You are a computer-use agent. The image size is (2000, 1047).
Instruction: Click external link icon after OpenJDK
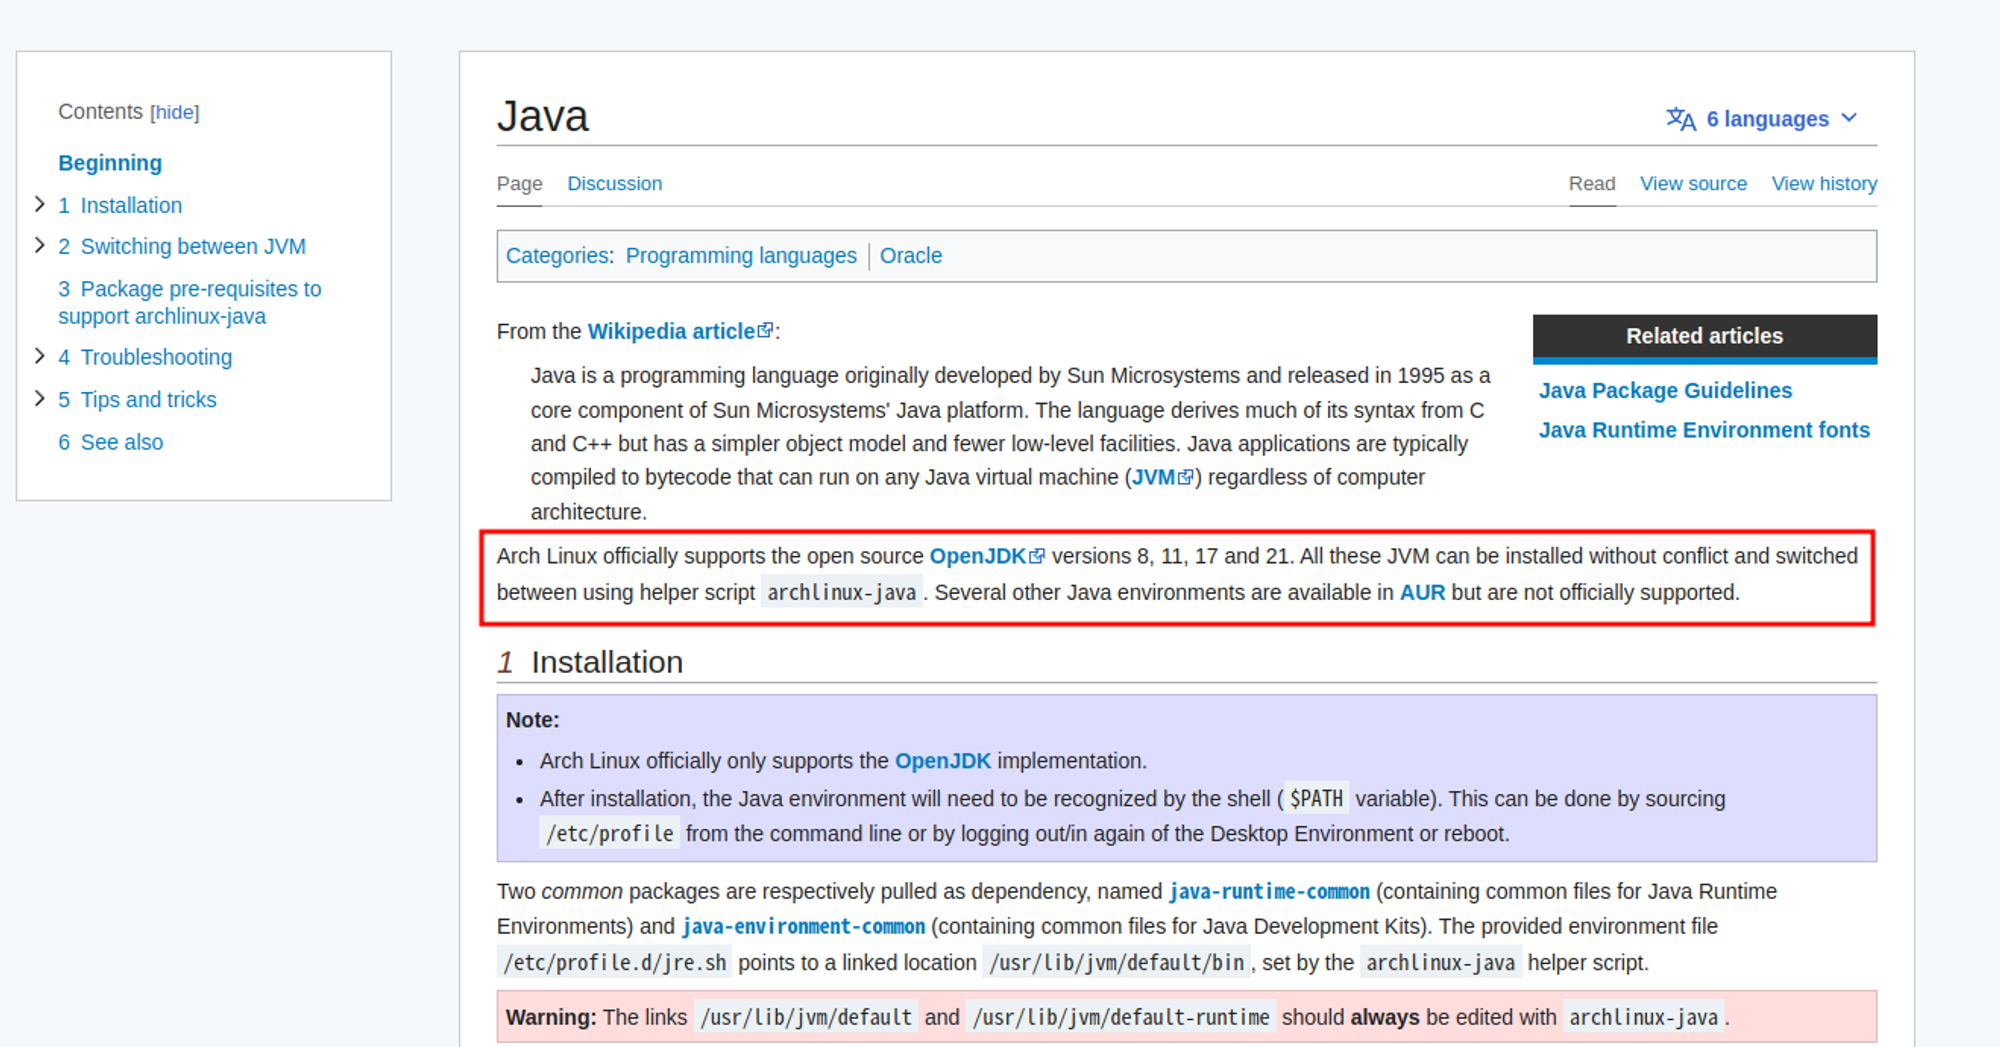1037,556
